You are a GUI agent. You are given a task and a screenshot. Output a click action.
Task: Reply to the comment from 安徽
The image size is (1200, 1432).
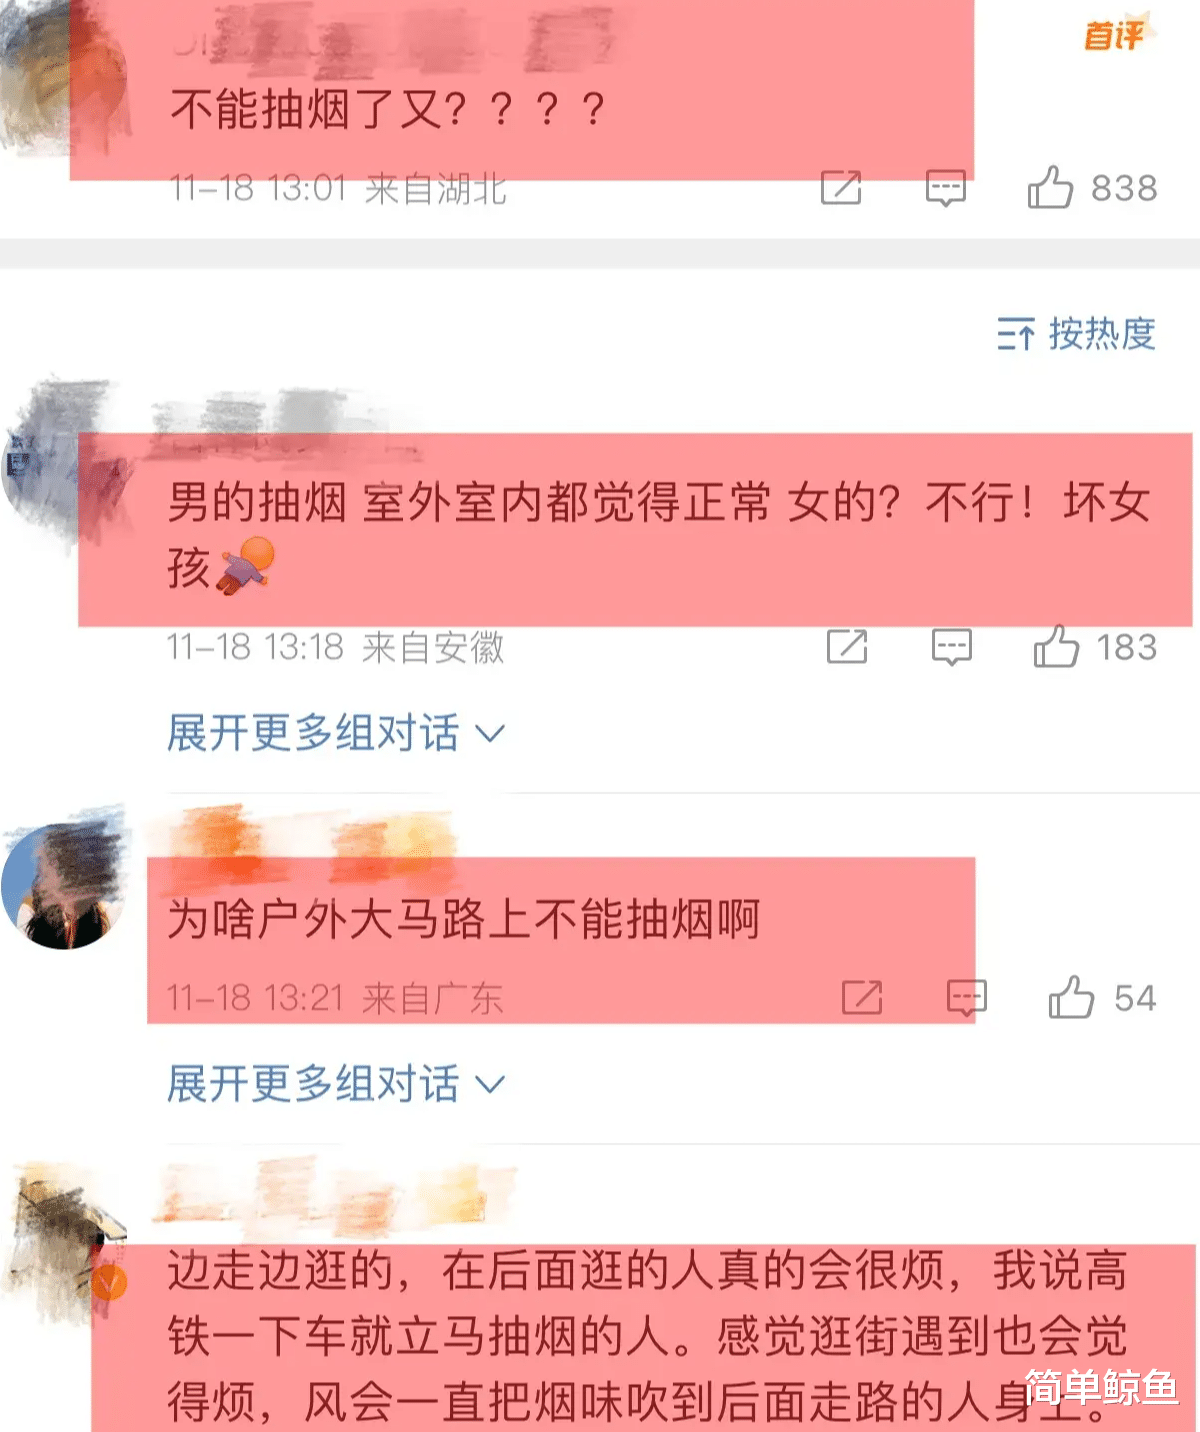pyautogui.click(x=951, y=648)
